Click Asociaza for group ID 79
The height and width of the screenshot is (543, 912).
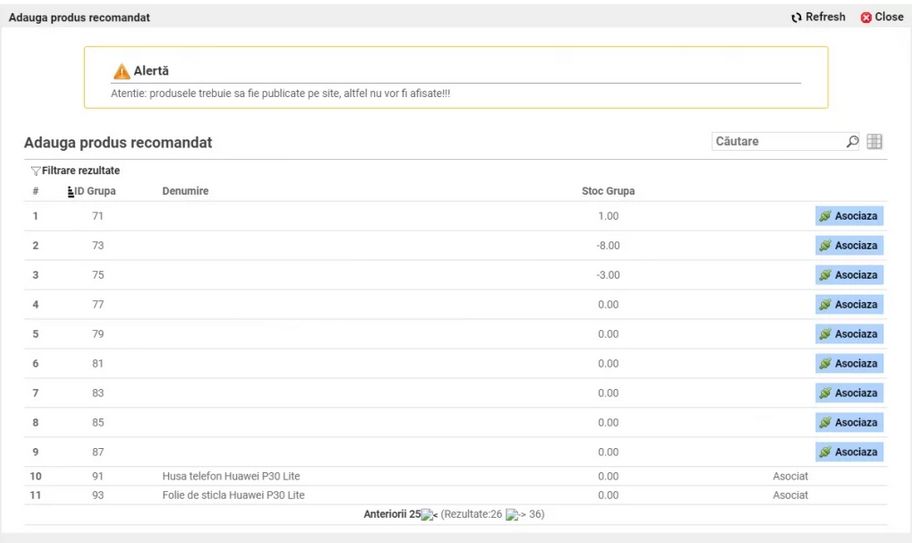tap(848, 334)
